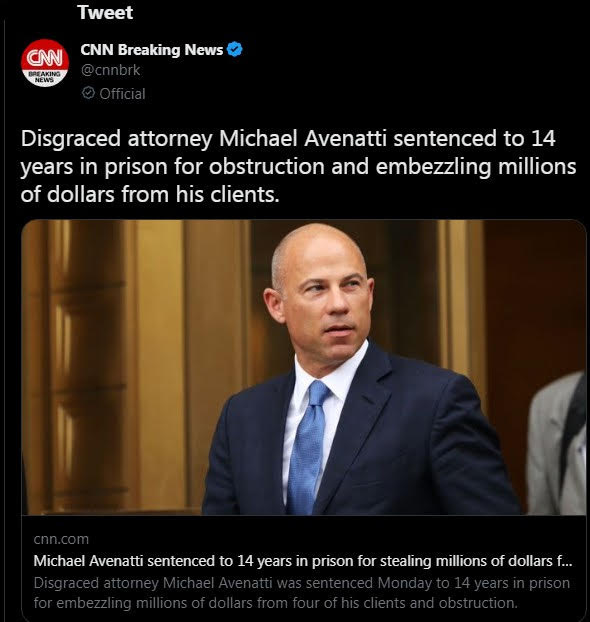This screenshot has width=590, height=622.
Task: Click the blue tie in the photo
Action: [308, 446]
